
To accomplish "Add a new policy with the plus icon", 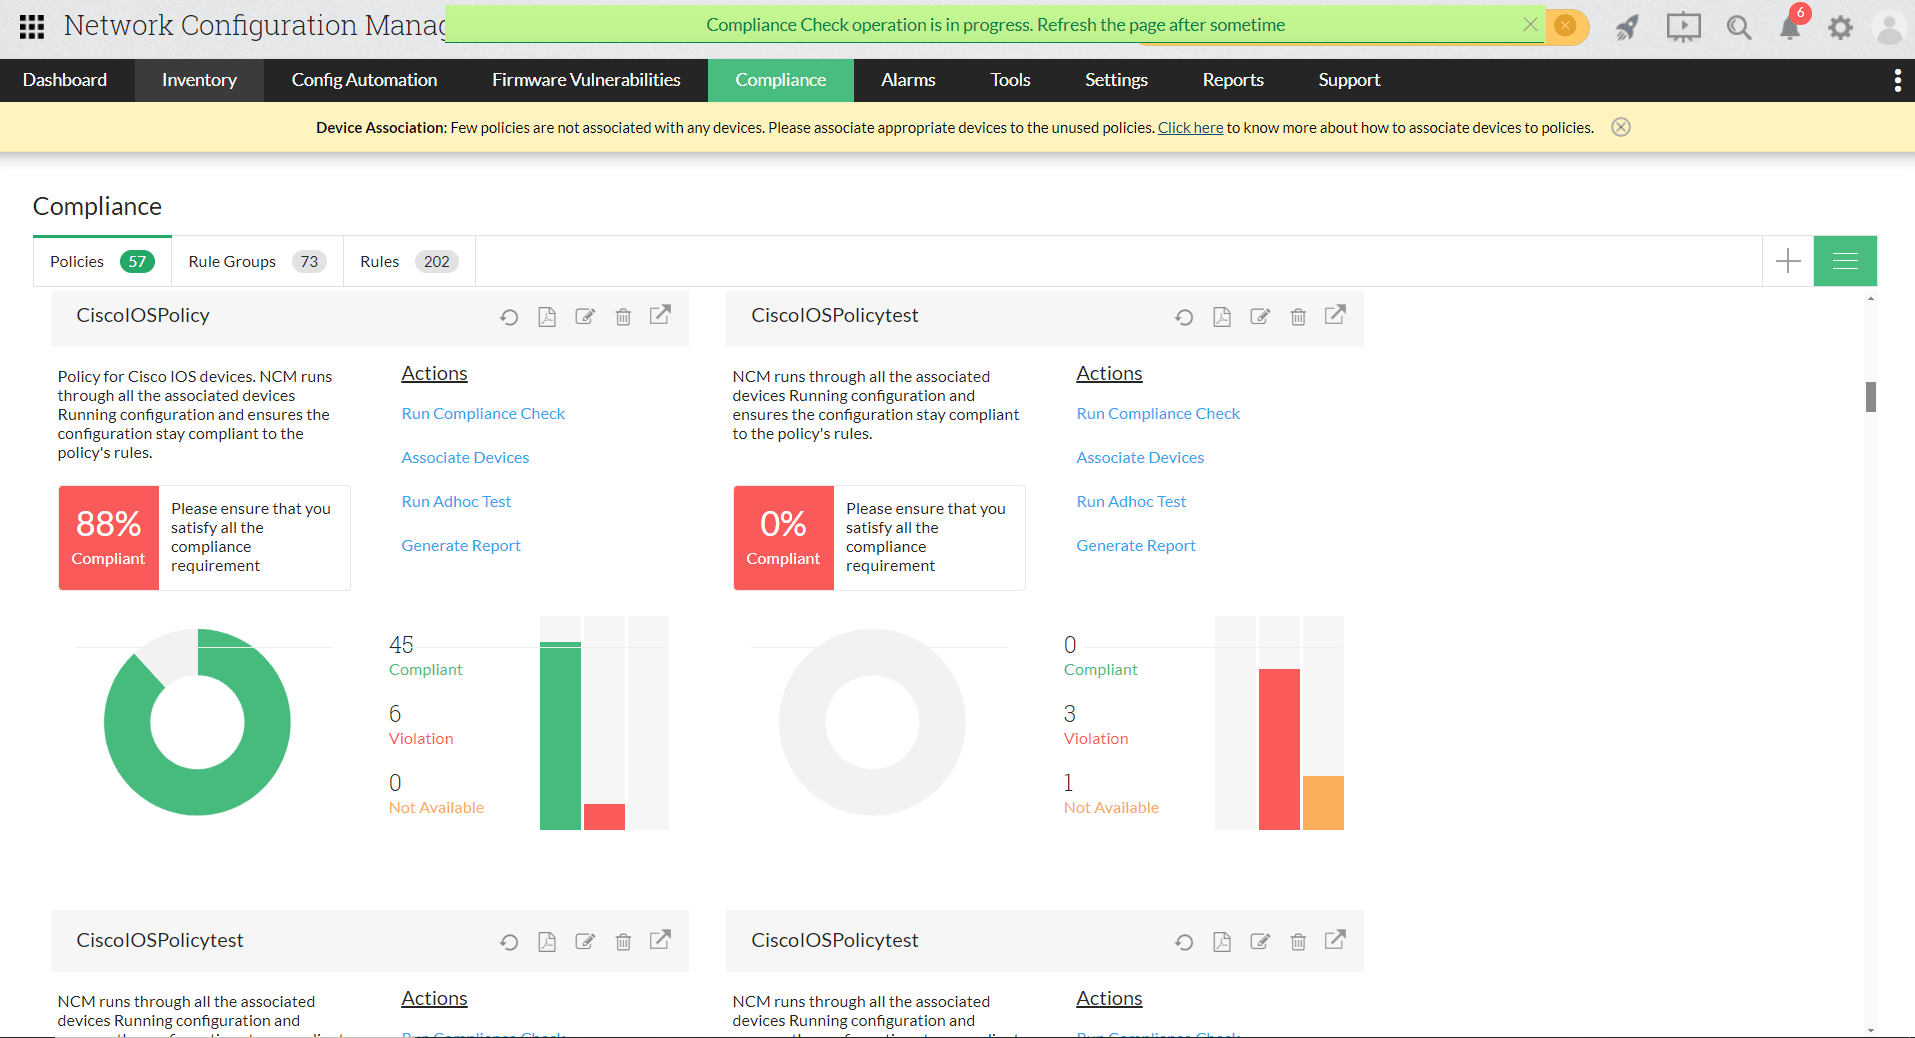I will pos(1787,261).
